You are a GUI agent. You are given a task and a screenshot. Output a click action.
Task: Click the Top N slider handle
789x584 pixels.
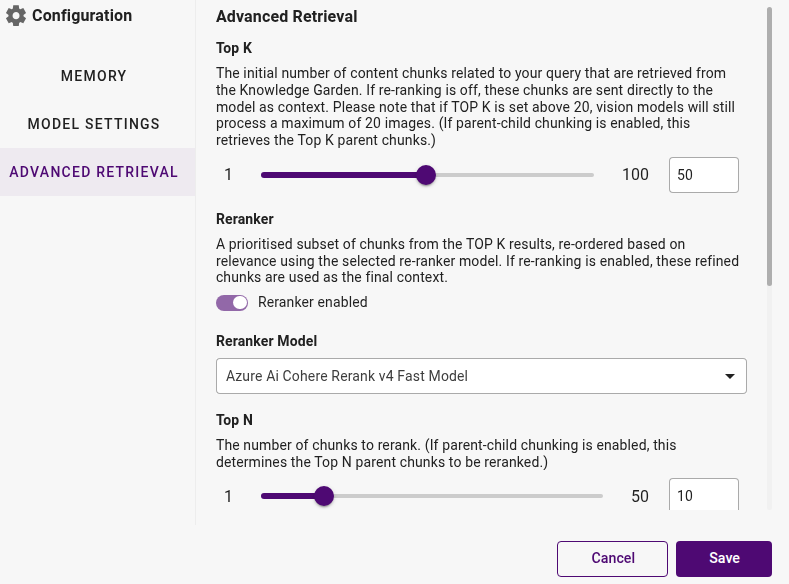(x=324, y=496)
